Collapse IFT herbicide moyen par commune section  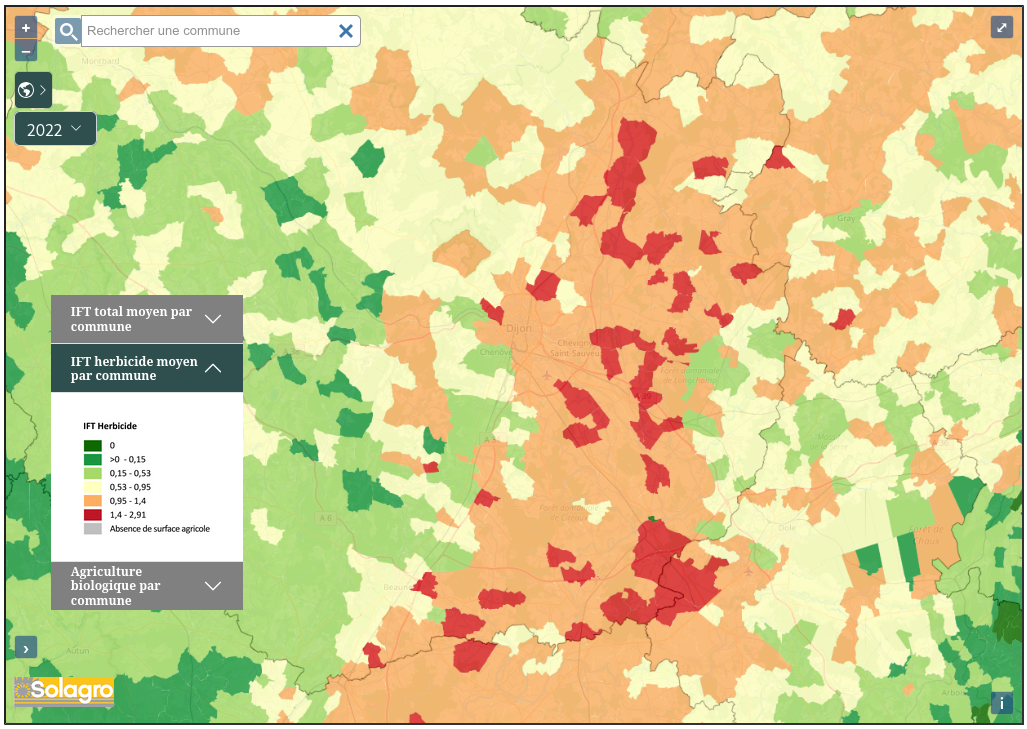tap(147, 368)
